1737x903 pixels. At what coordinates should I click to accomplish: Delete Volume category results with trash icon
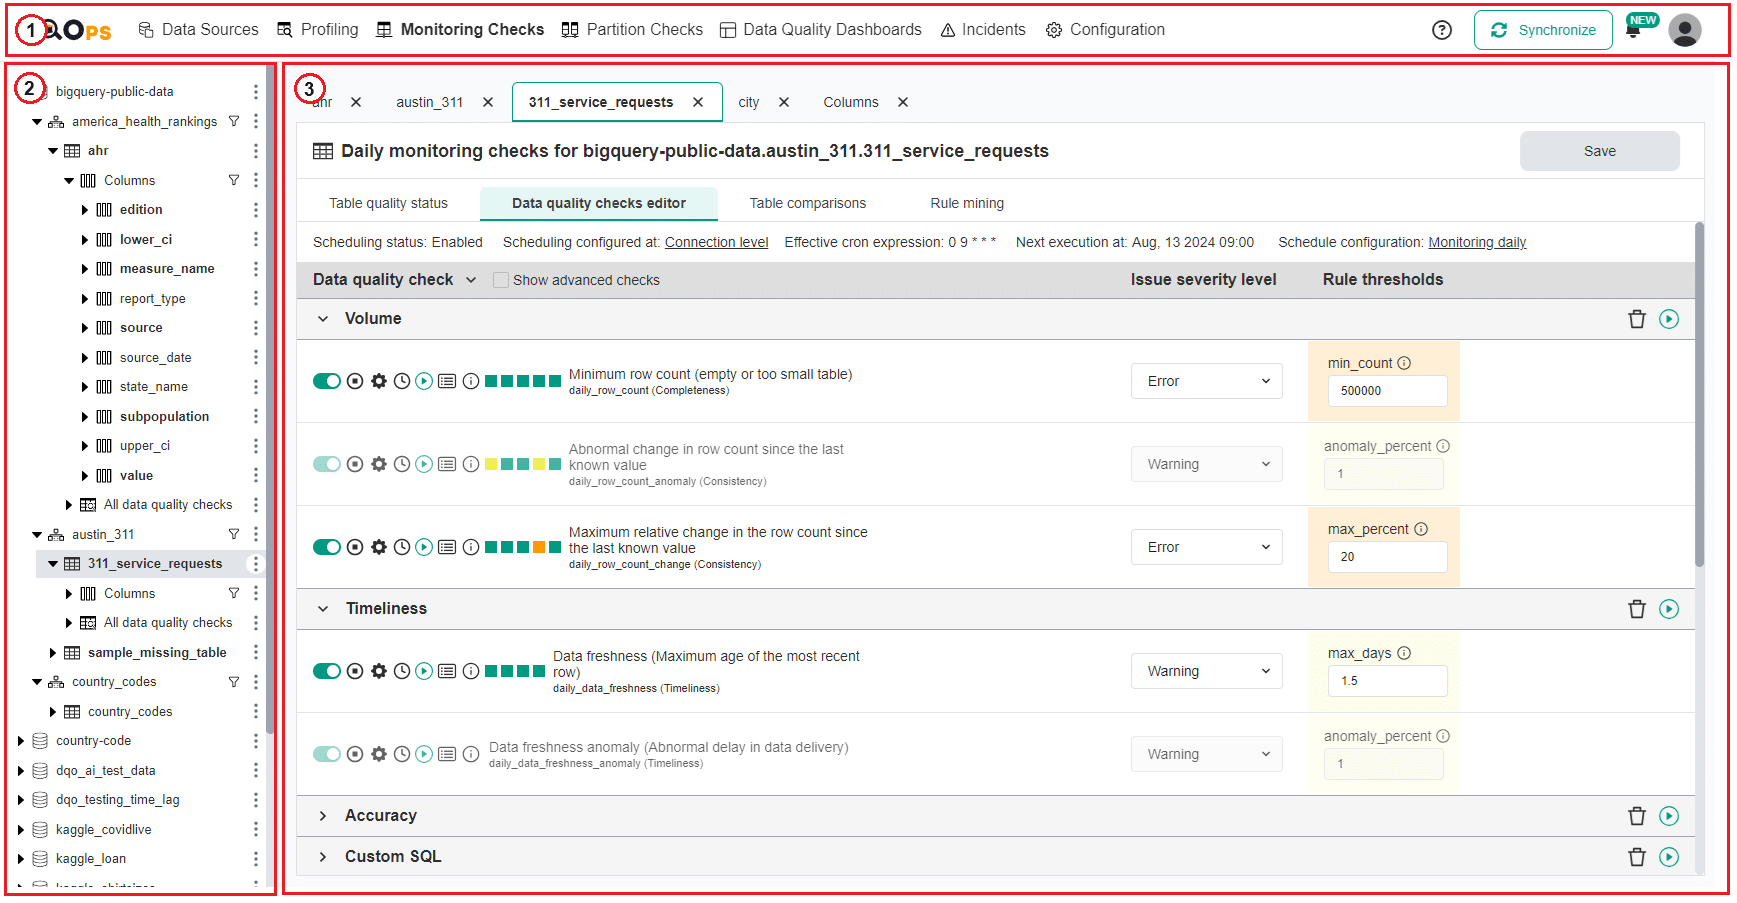tap(1636, 319)
